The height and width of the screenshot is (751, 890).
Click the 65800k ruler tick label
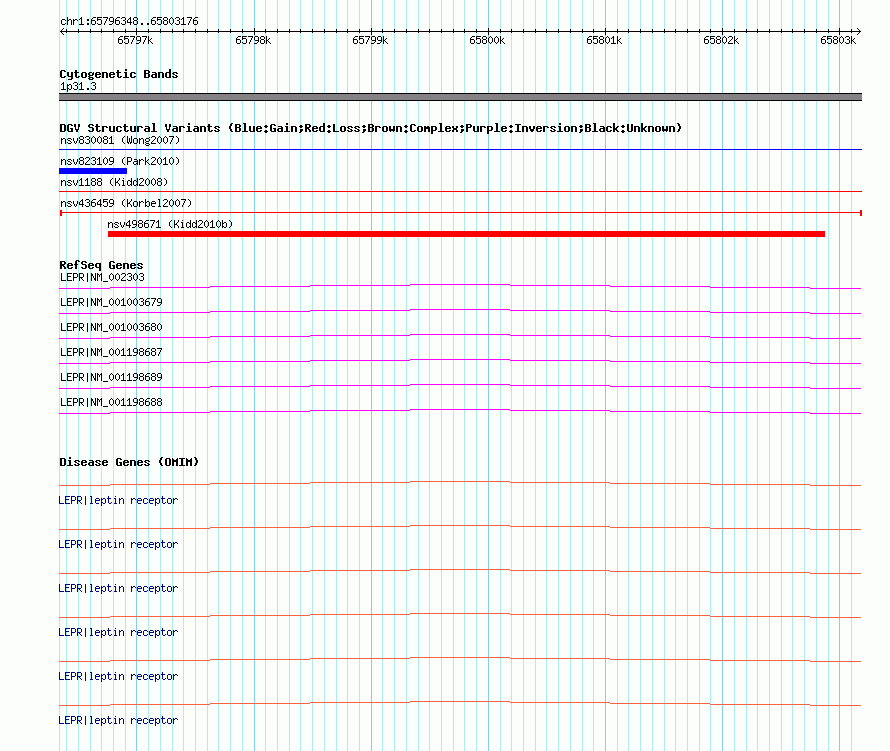(487, 40)
